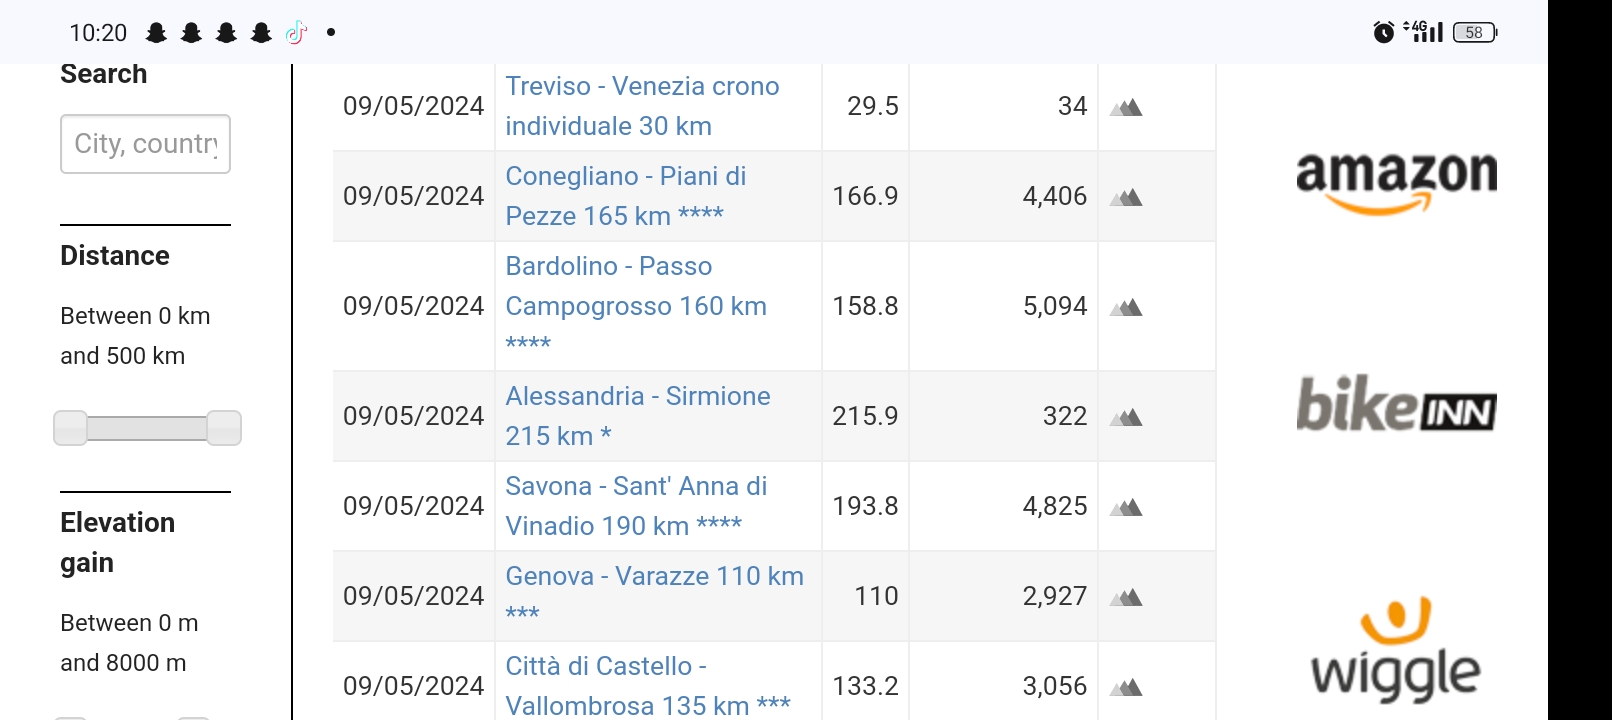Click the Distance slider right handle
Viewport: 1612px width, 720px height.
click(224, 428)
